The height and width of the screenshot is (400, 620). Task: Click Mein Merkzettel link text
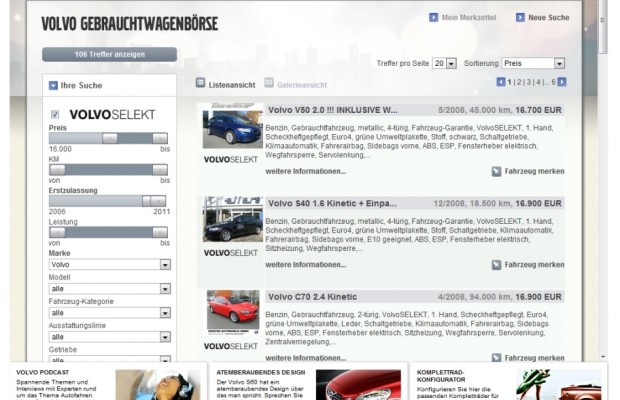pos(469,17)
